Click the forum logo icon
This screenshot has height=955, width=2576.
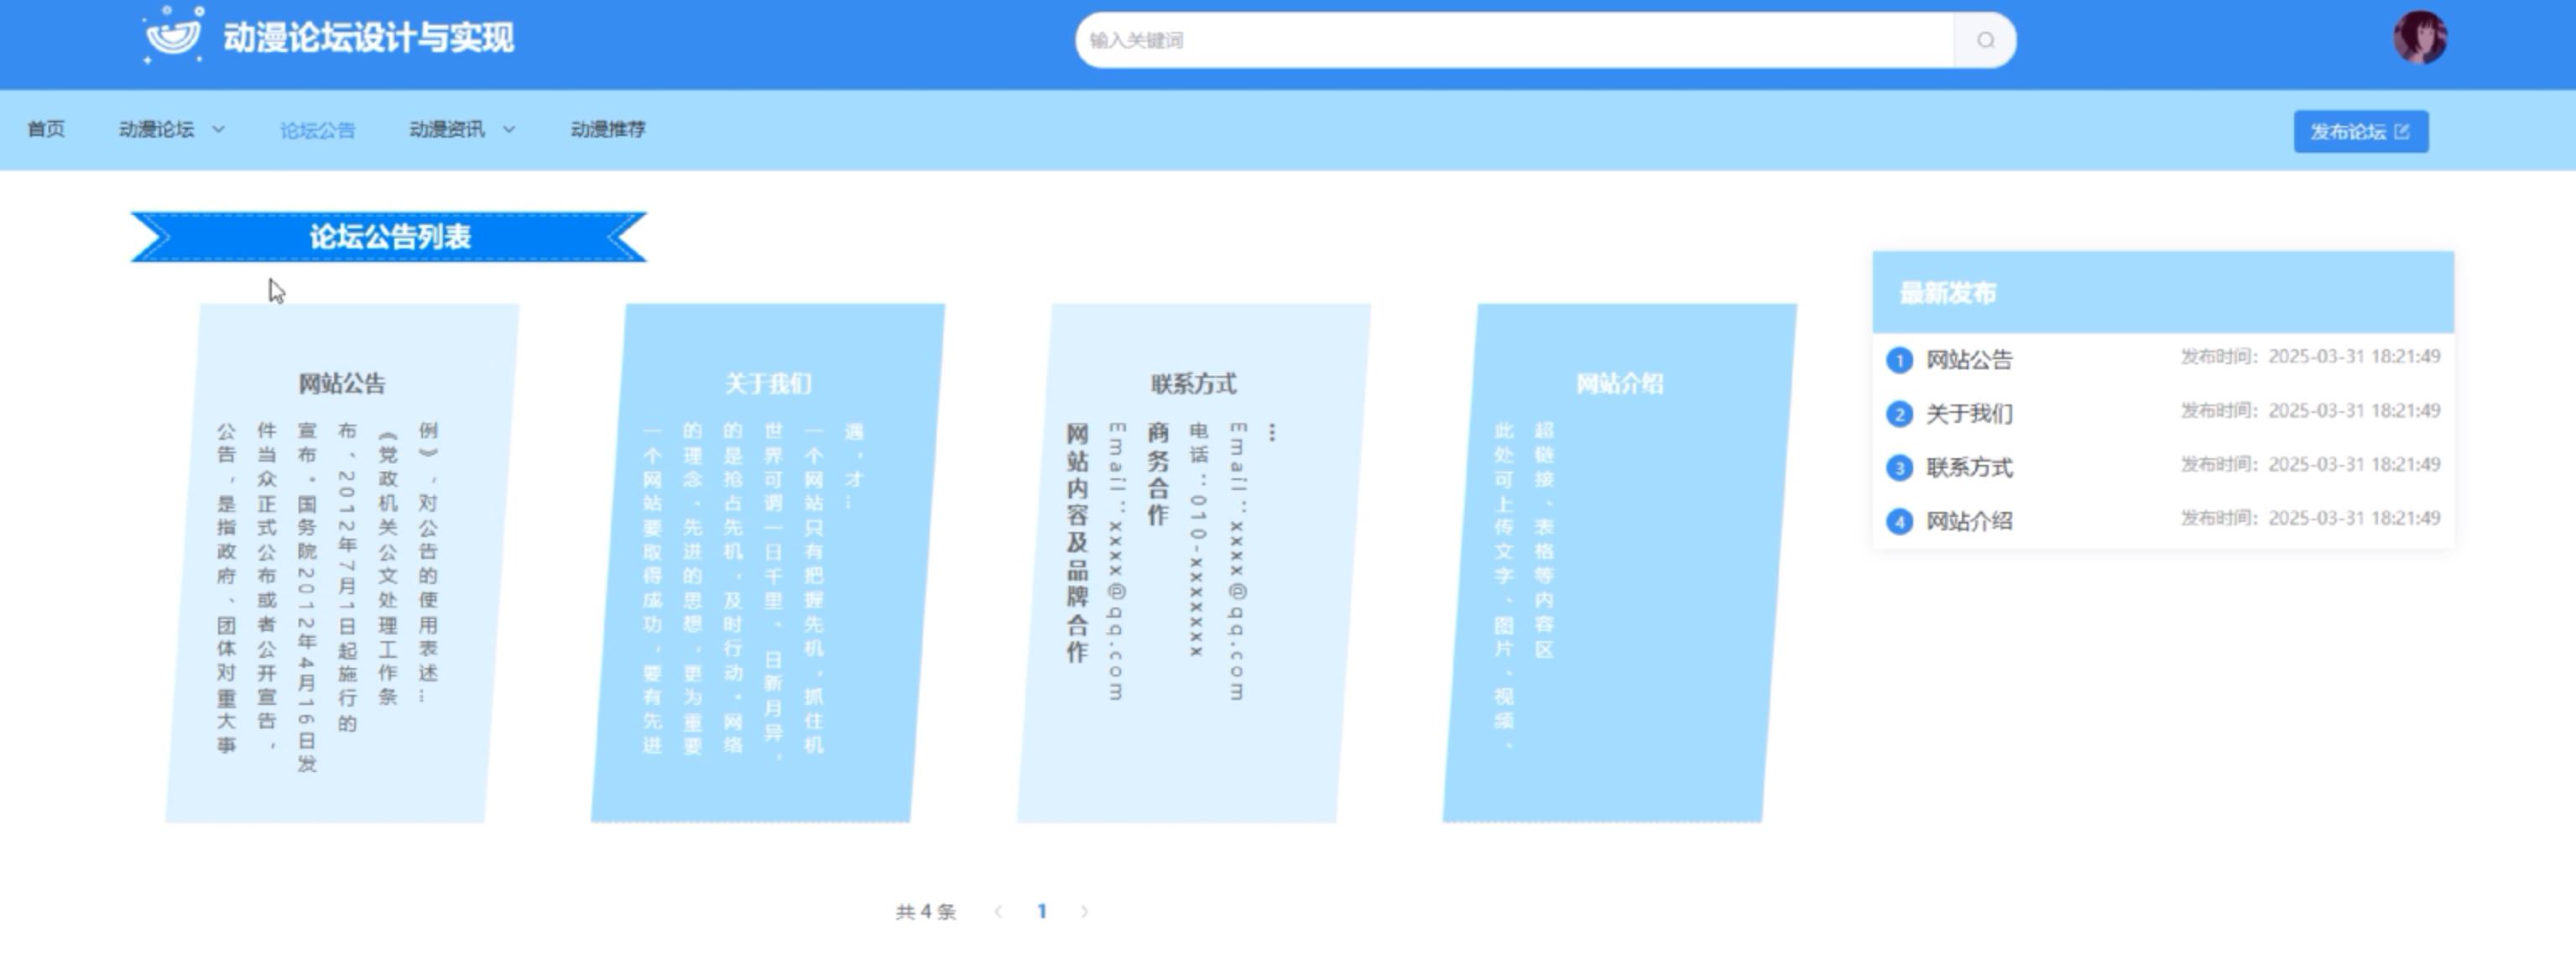tap(173, 36)
